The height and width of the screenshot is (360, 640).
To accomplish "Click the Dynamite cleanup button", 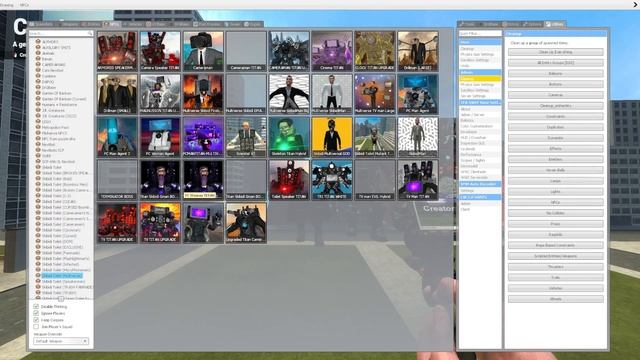I will click(x=556, y=138).
